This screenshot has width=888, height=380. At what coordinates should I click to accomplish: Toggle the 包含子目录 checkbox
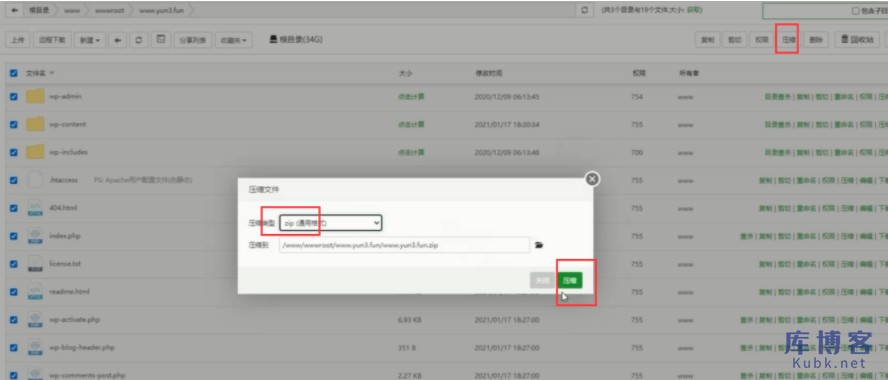pyautogui.click(x=856, y=10)
